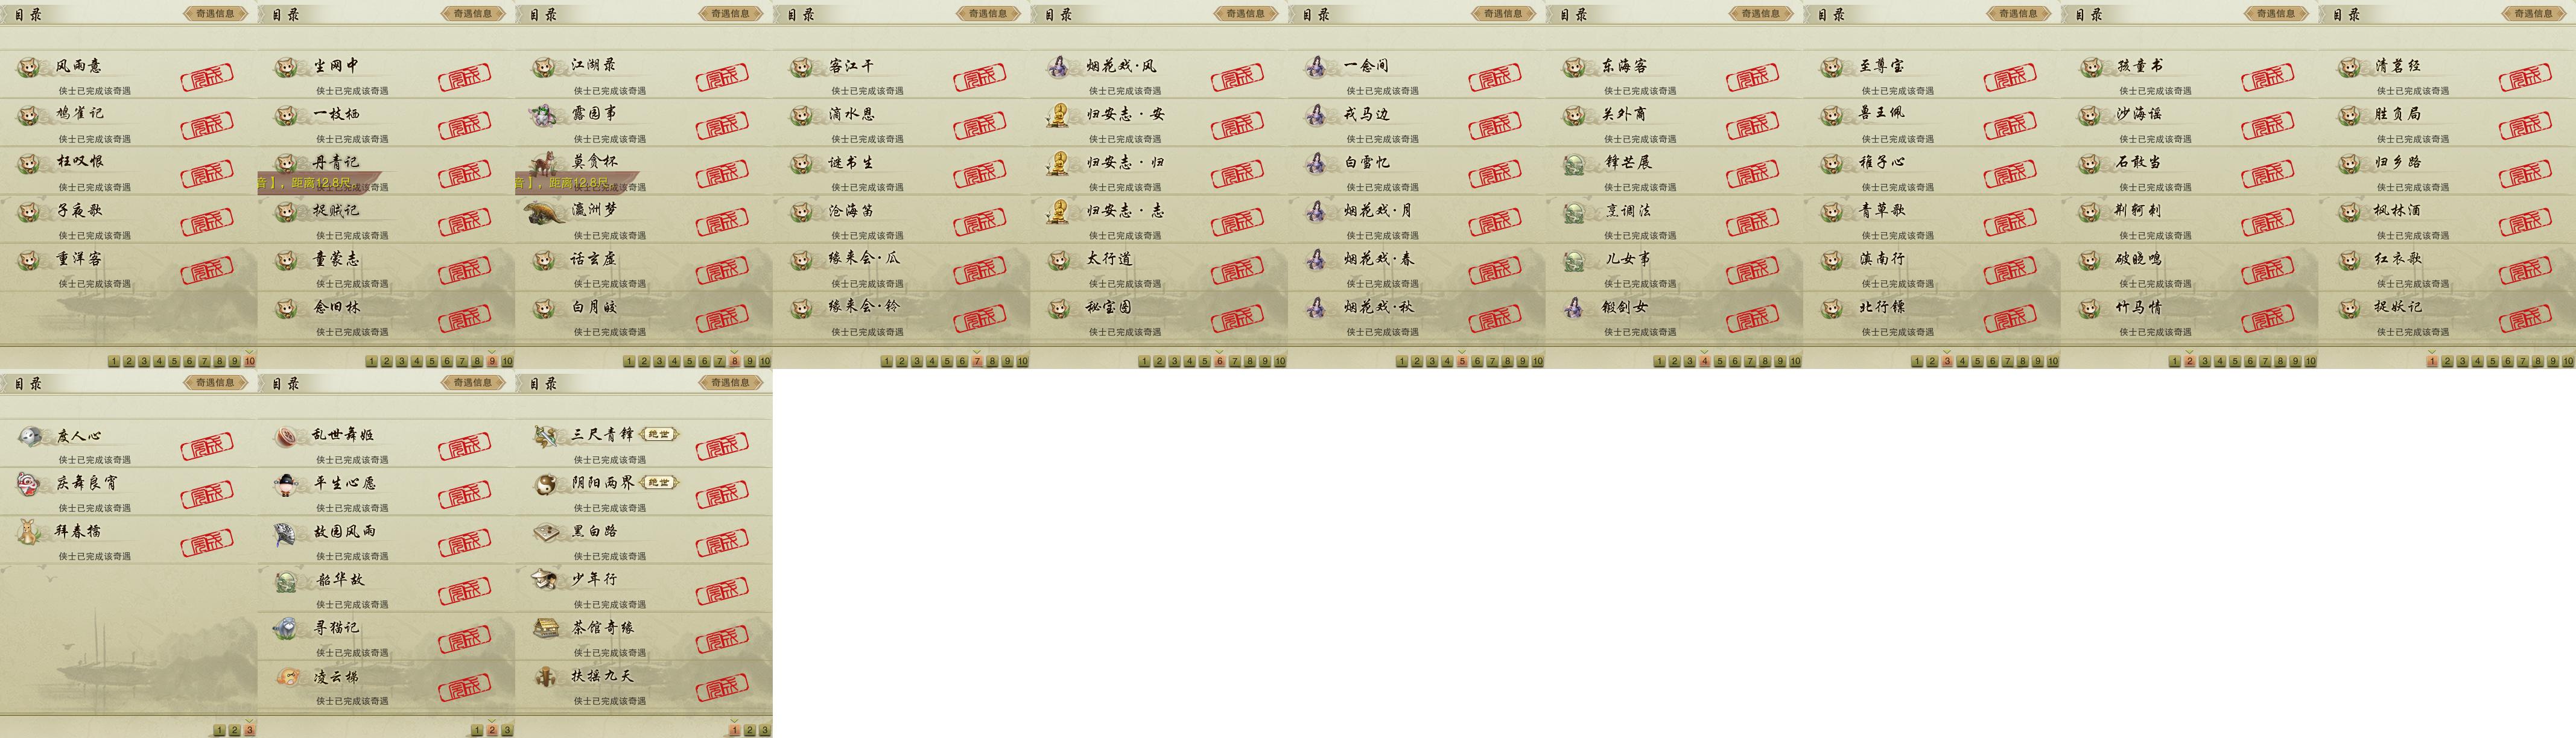Select the teahouse icon for 茶馆奇缘
The height and width of the screenshot is (738, 2576).
[x=545, y=629]
